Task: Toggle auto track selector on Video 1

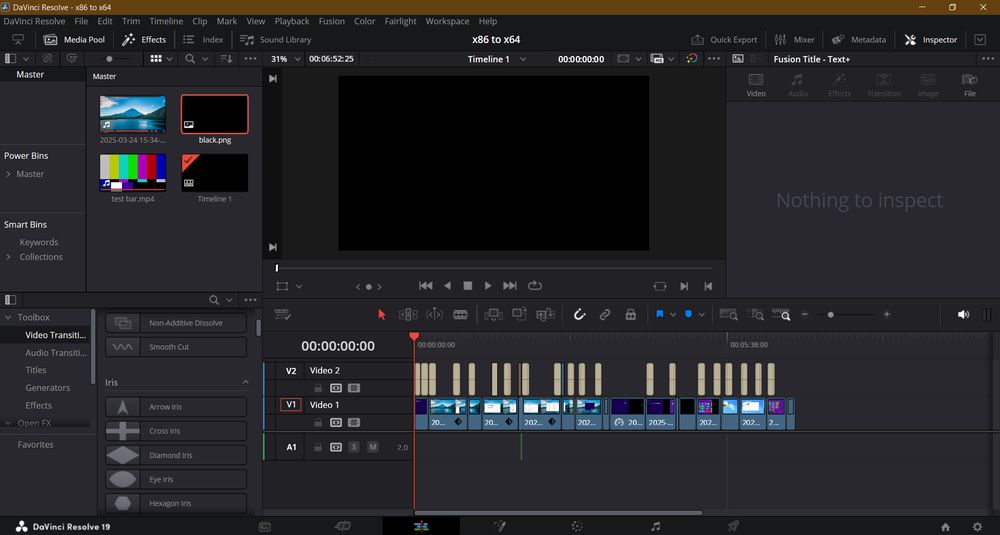Action: tap(336, 422)
